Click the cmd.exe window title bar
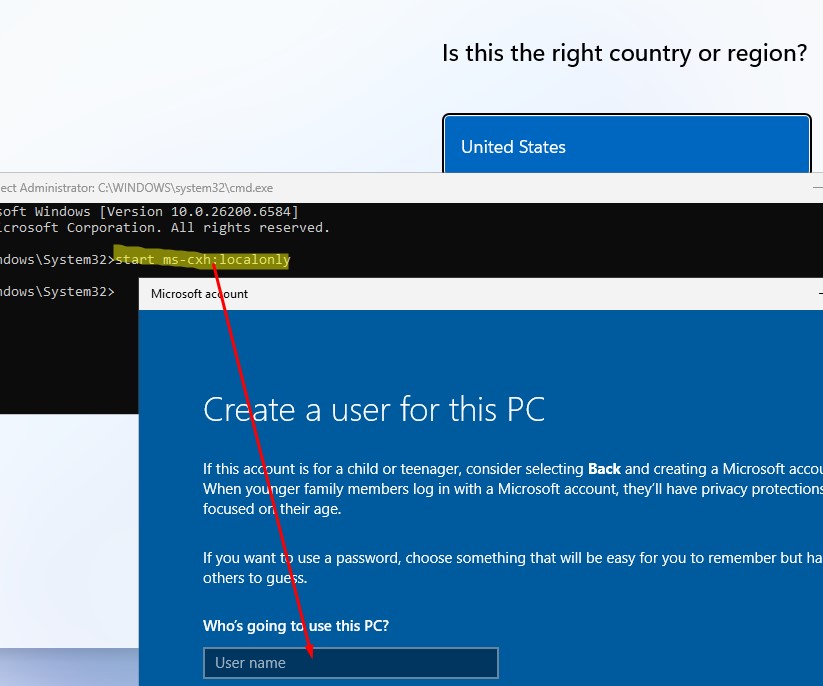The image size is (823, 686). (x=400, y=187)
